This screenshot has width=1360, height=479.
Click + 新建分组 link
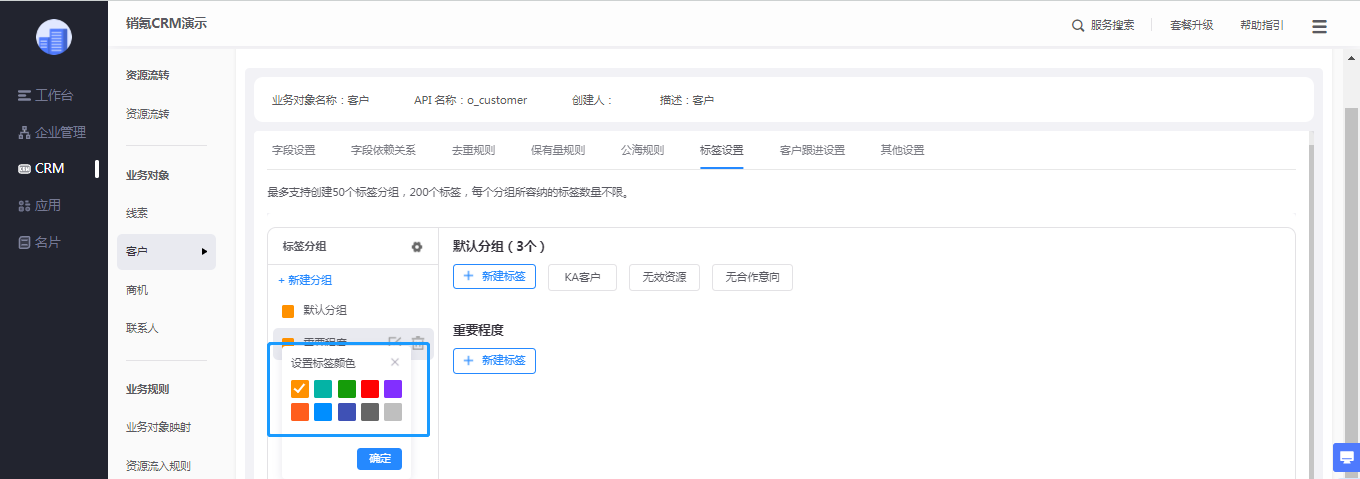click(x=305, y=280)
